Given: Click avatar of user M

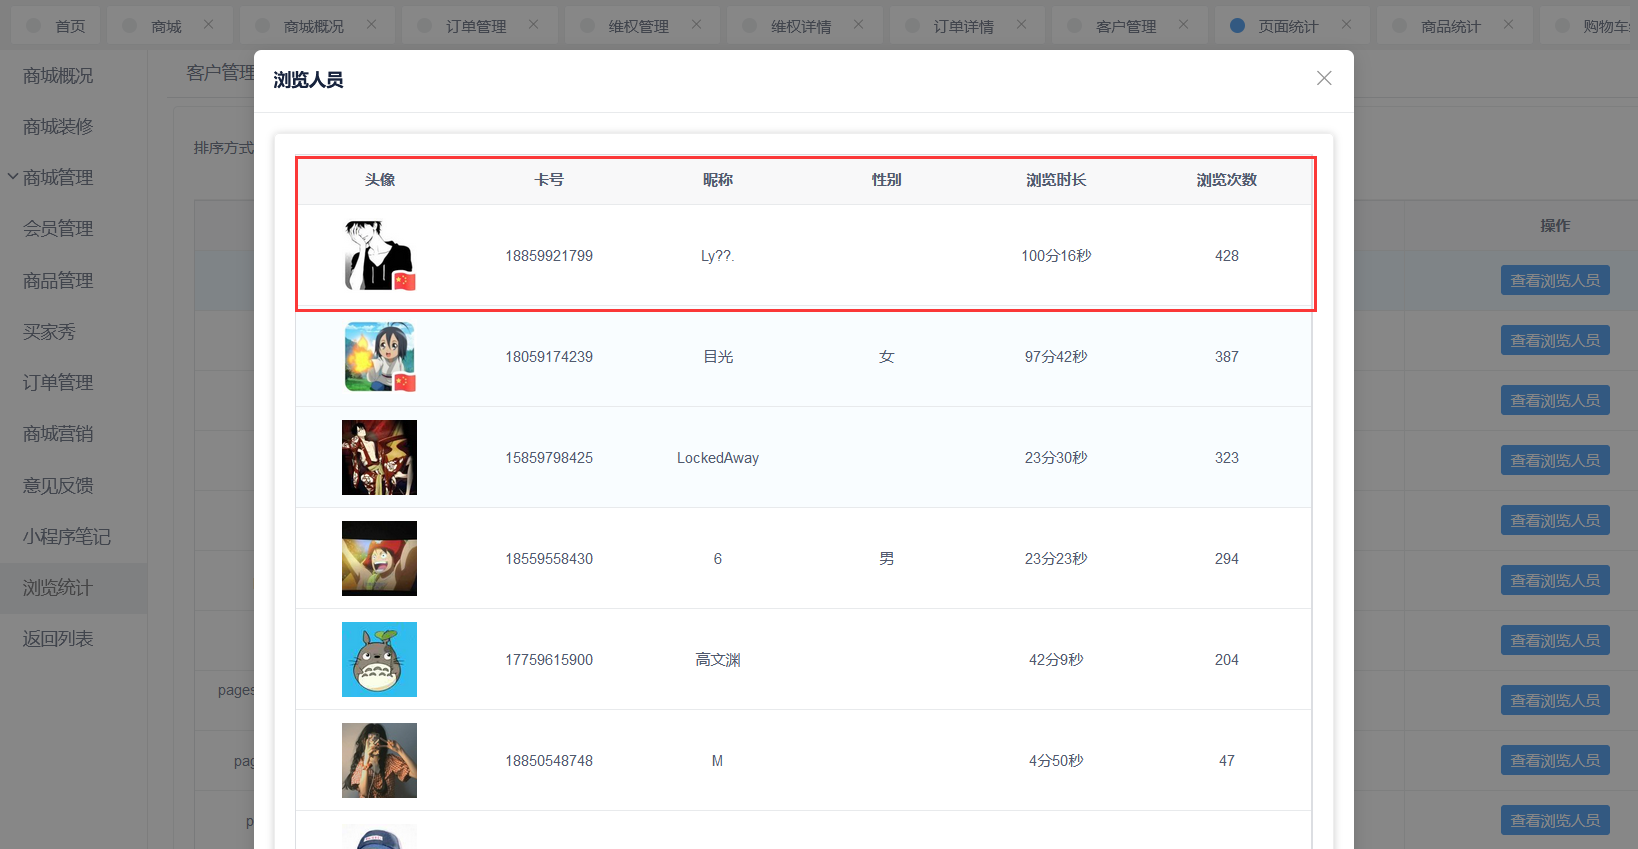Looking at the screenshot, I should (379, 760).
